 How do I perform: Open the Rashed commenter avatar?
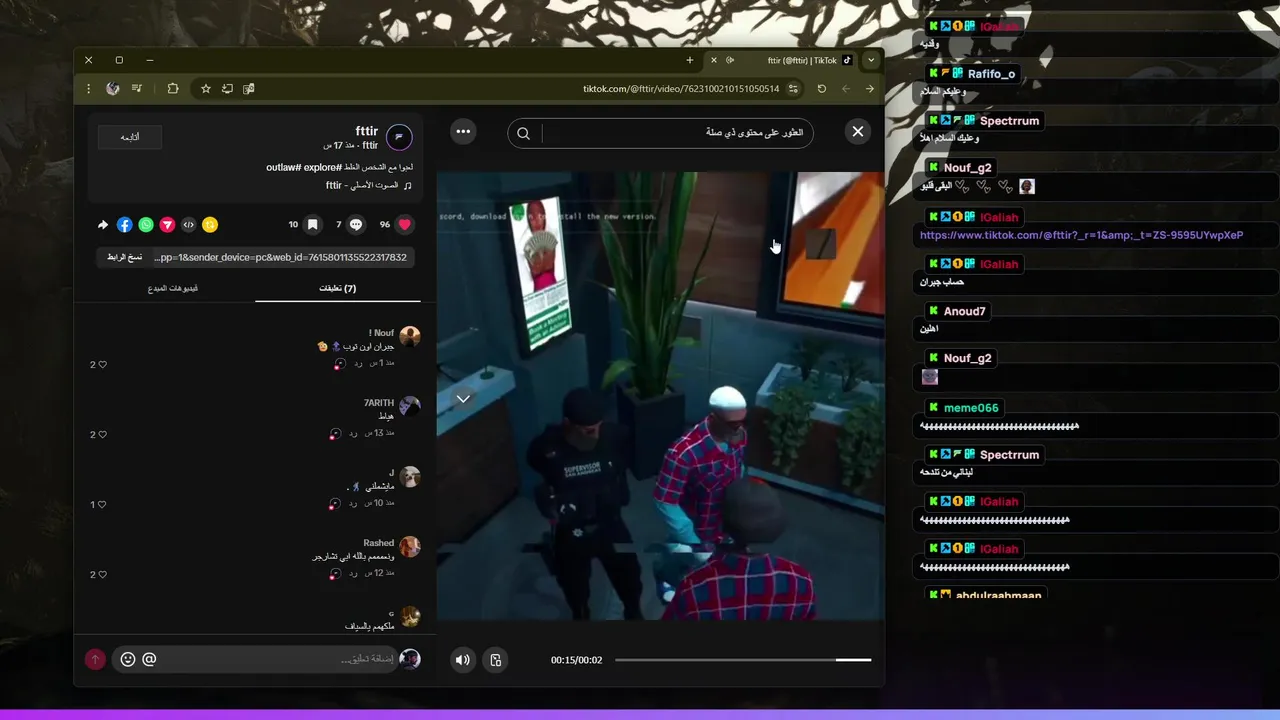pyautogui.click(x=409, y=547)
